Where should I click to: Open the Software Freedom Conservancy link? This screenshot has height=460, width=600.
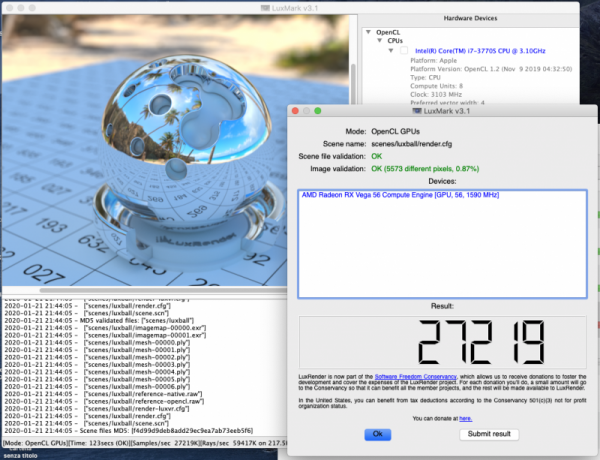[x=416, y=377]
